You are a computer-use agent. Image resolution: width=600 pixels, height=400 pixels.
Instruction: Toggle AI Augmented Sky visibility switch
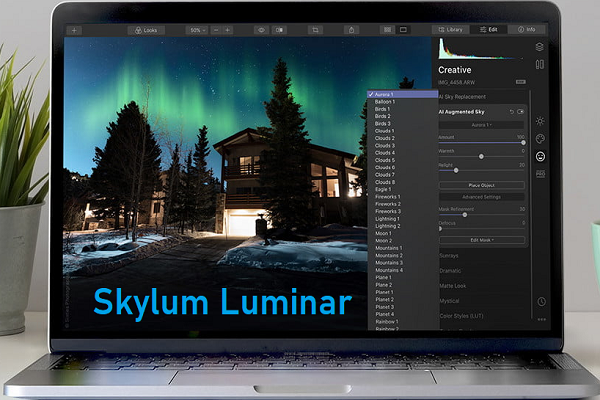[x=520, y=112]
